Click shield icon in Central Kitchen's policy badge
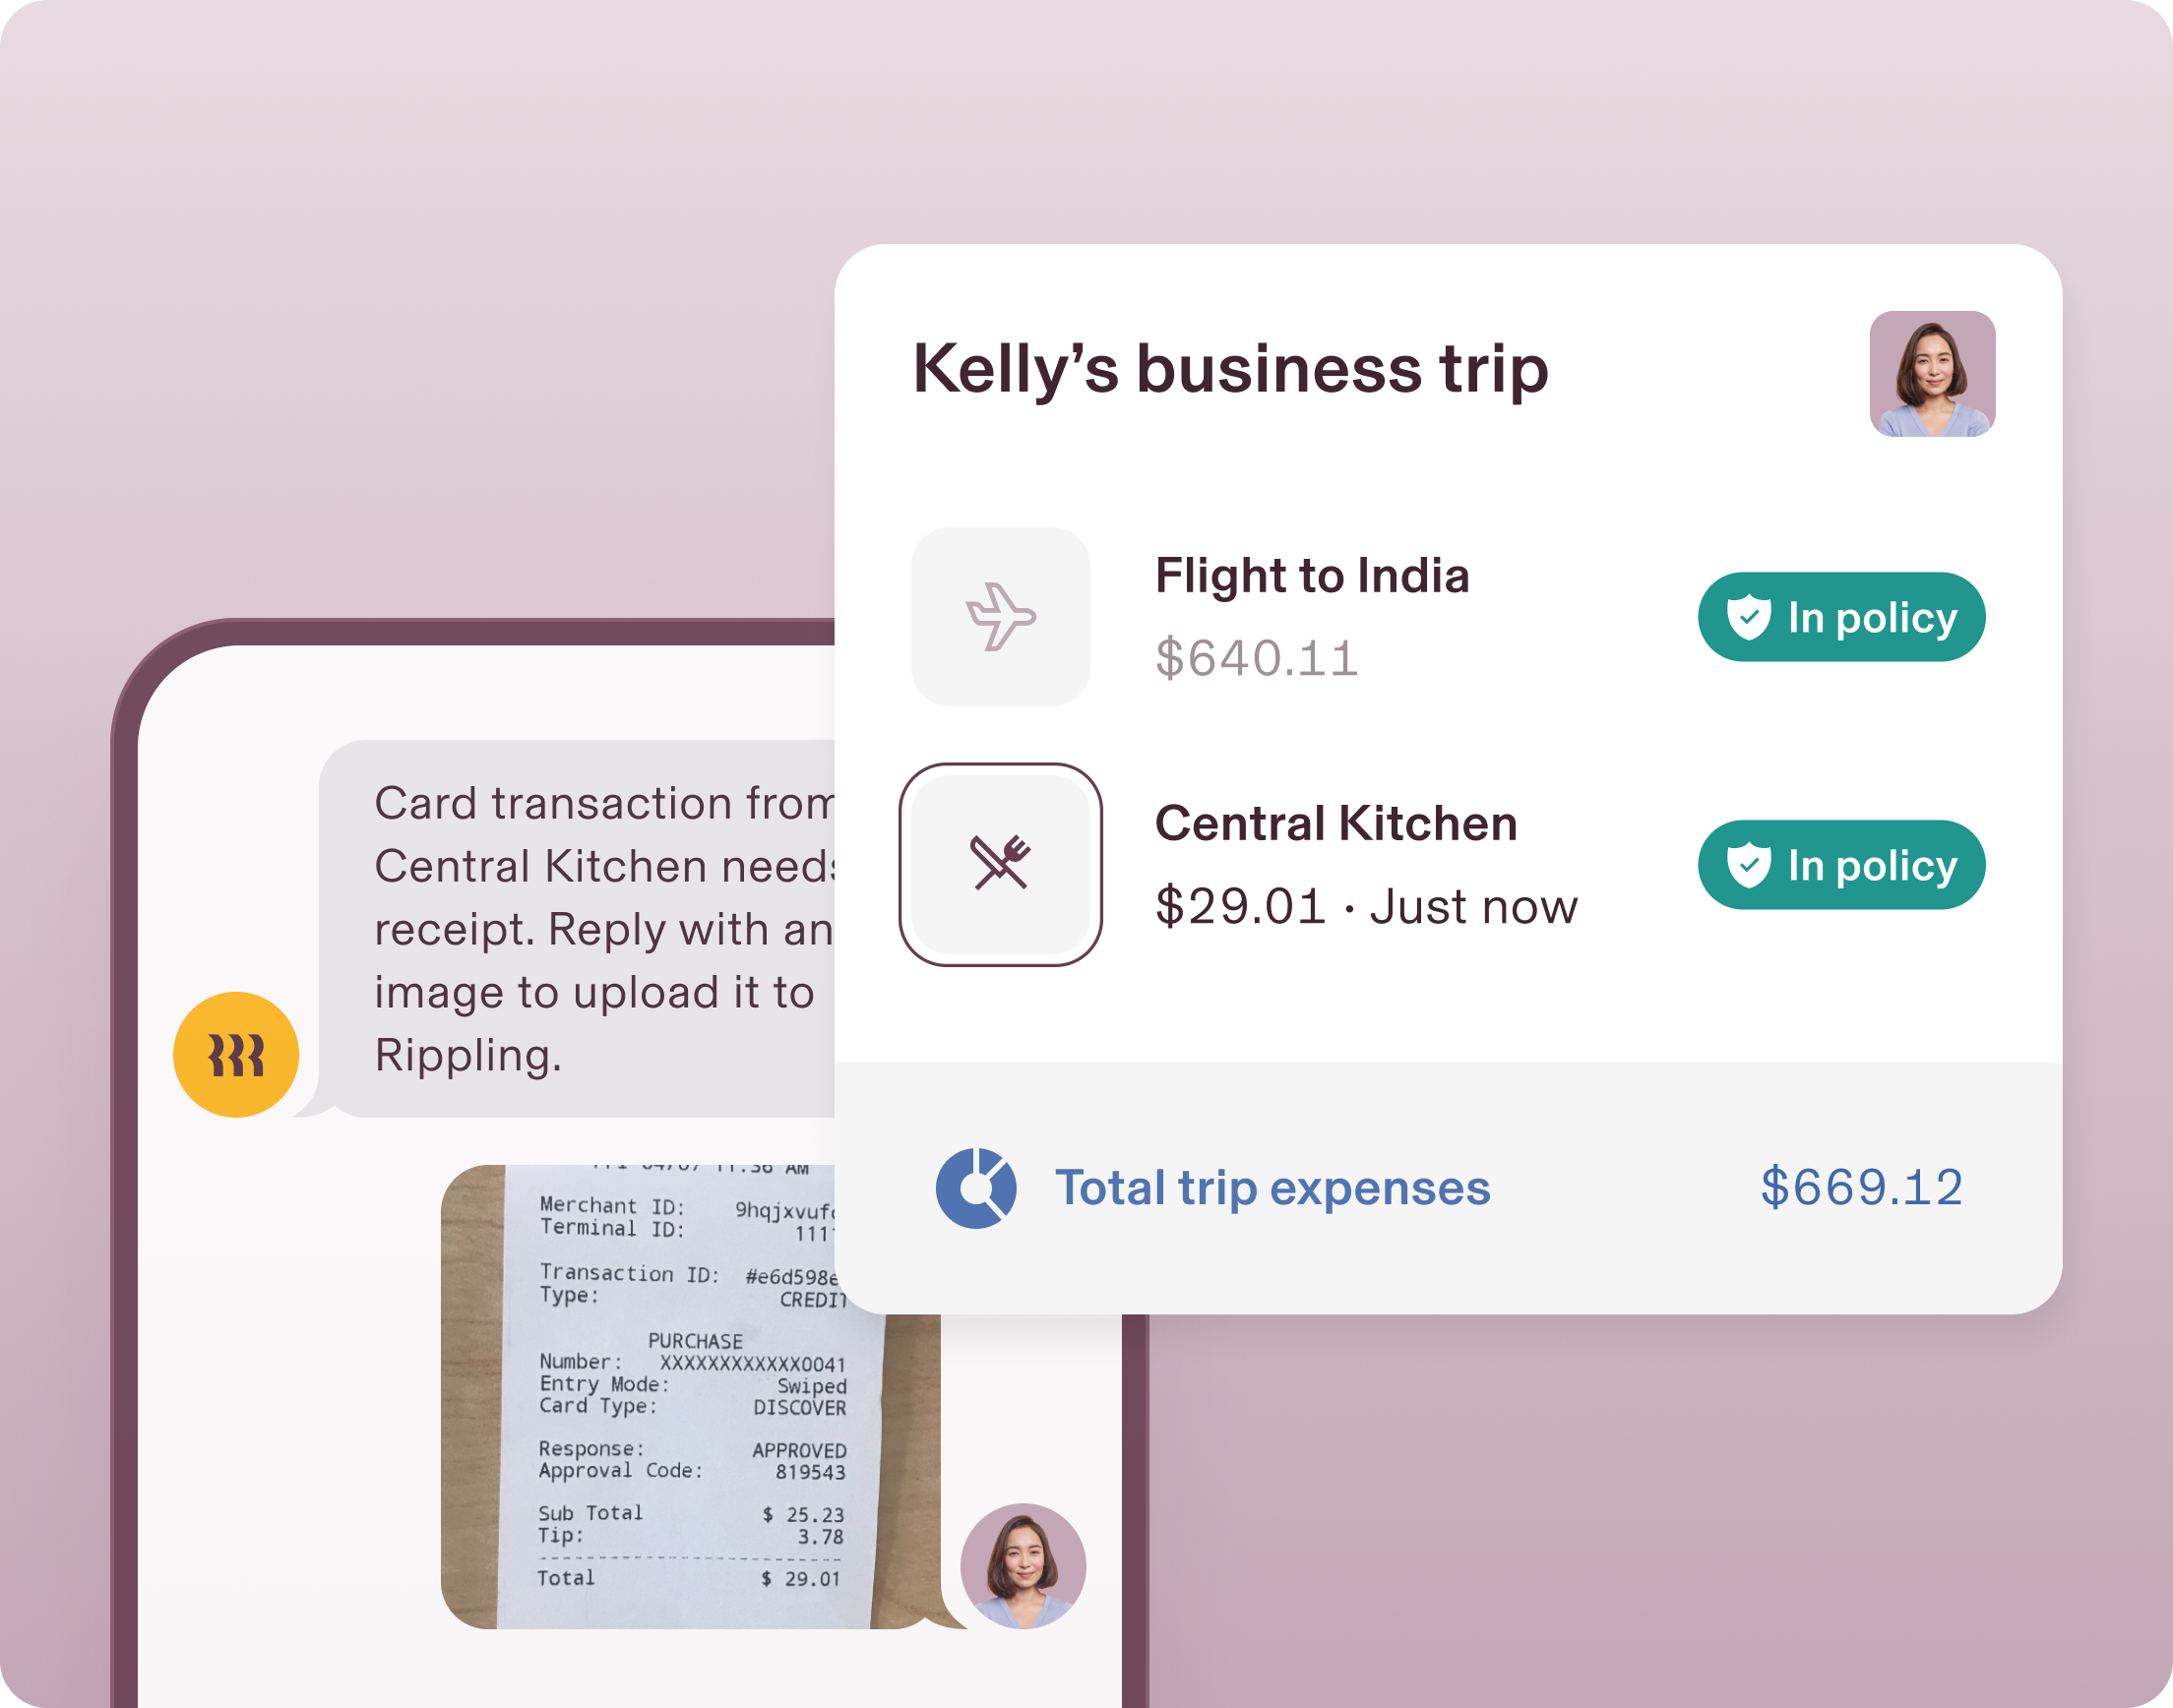Image resolution: width=2173 pixels, height=1708 pixels. (1749, 865)
